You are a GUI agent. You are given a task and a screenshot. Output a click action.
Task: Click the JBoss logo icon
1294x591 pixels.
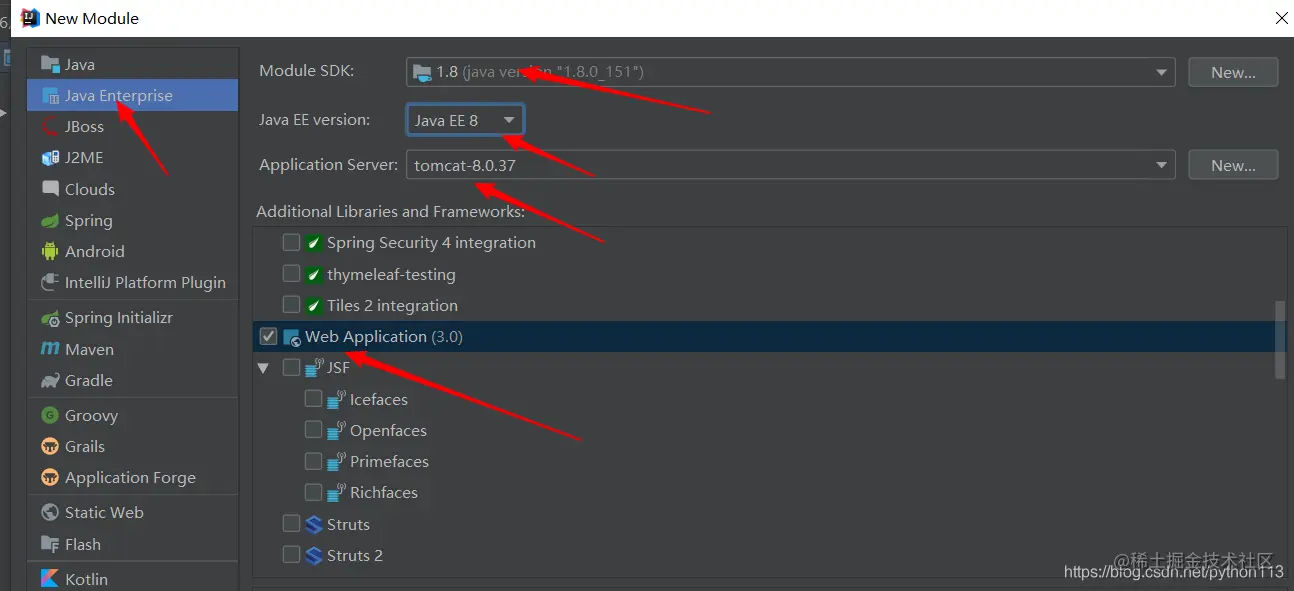click(50, 126)
